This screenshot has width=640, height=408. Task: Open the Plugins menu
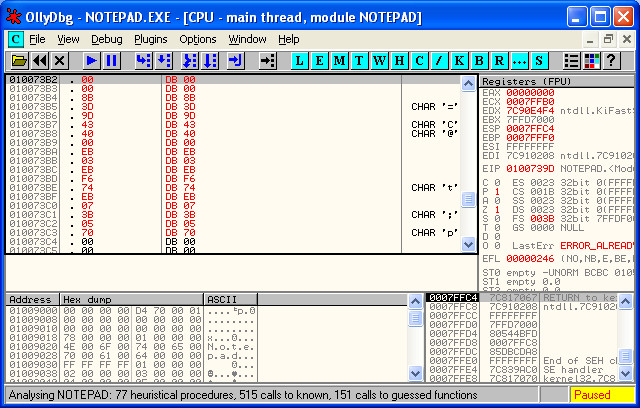[x=151, y=40]
